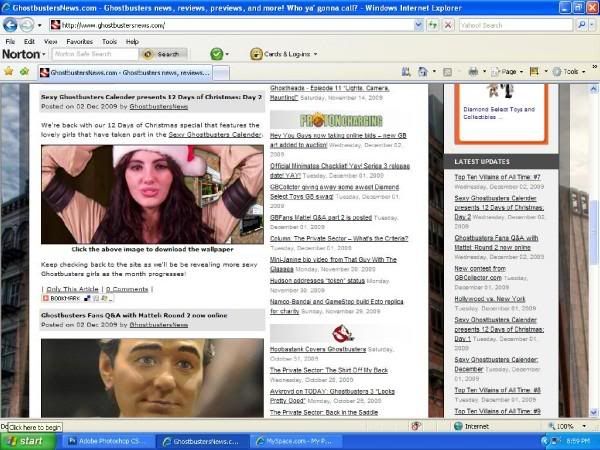
Task: Open Diamond Select Toys and Collectibles link
Action: pos(499,113)
